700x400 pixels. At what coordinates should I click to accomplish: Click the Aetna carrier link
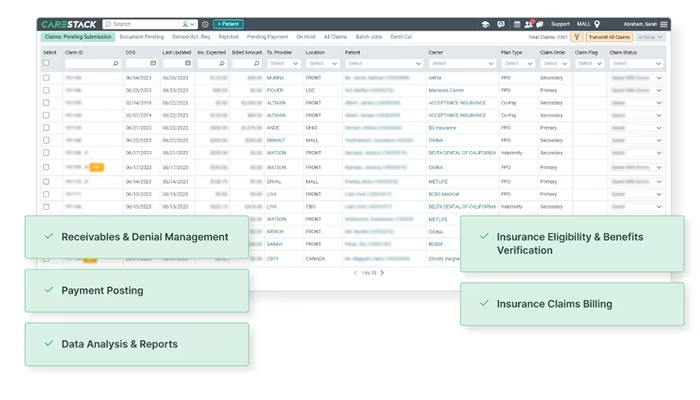(x=435, y=78)
